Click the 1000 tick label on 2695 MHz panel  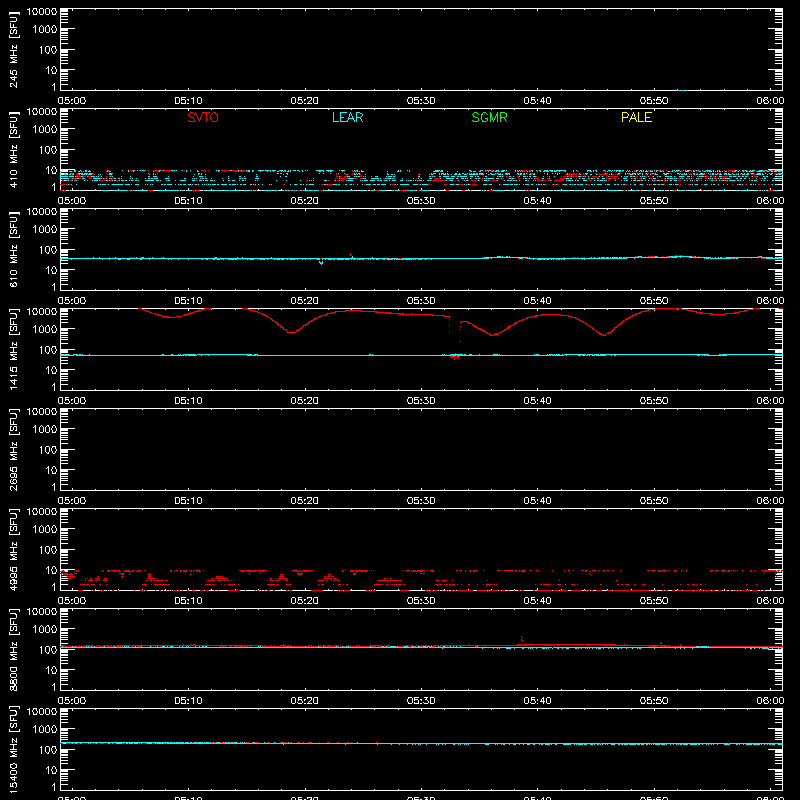coord(45,430)
